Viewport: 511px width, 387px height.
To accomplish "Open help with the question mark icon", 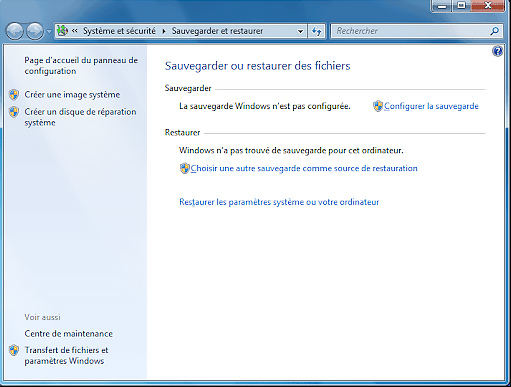I will pos(497,51).
